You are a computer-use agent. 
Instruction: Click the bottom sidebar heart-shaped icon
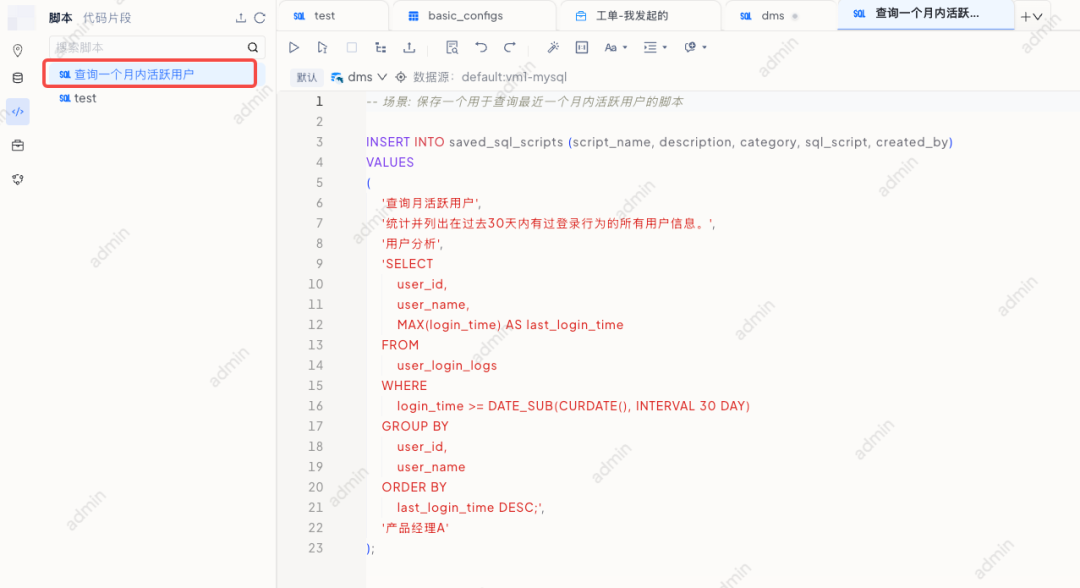tap(18, 180)
